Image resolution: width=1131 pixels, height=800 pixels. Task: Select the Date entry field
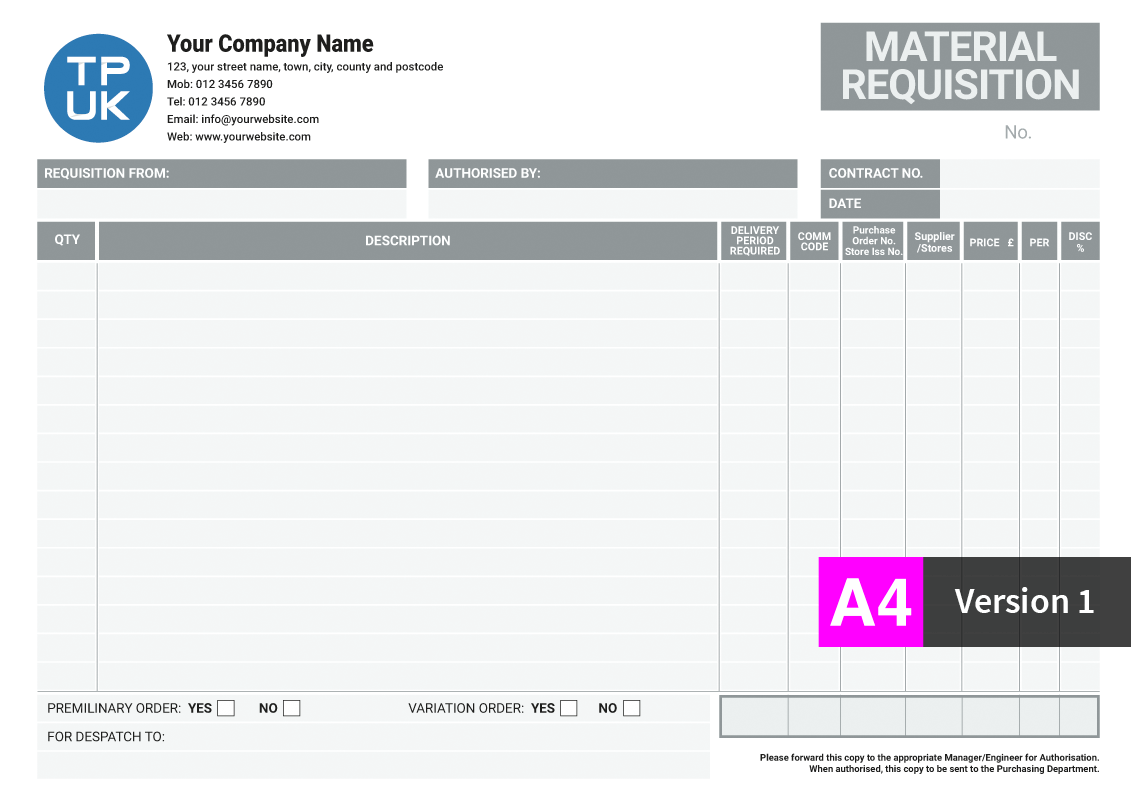1018,204
